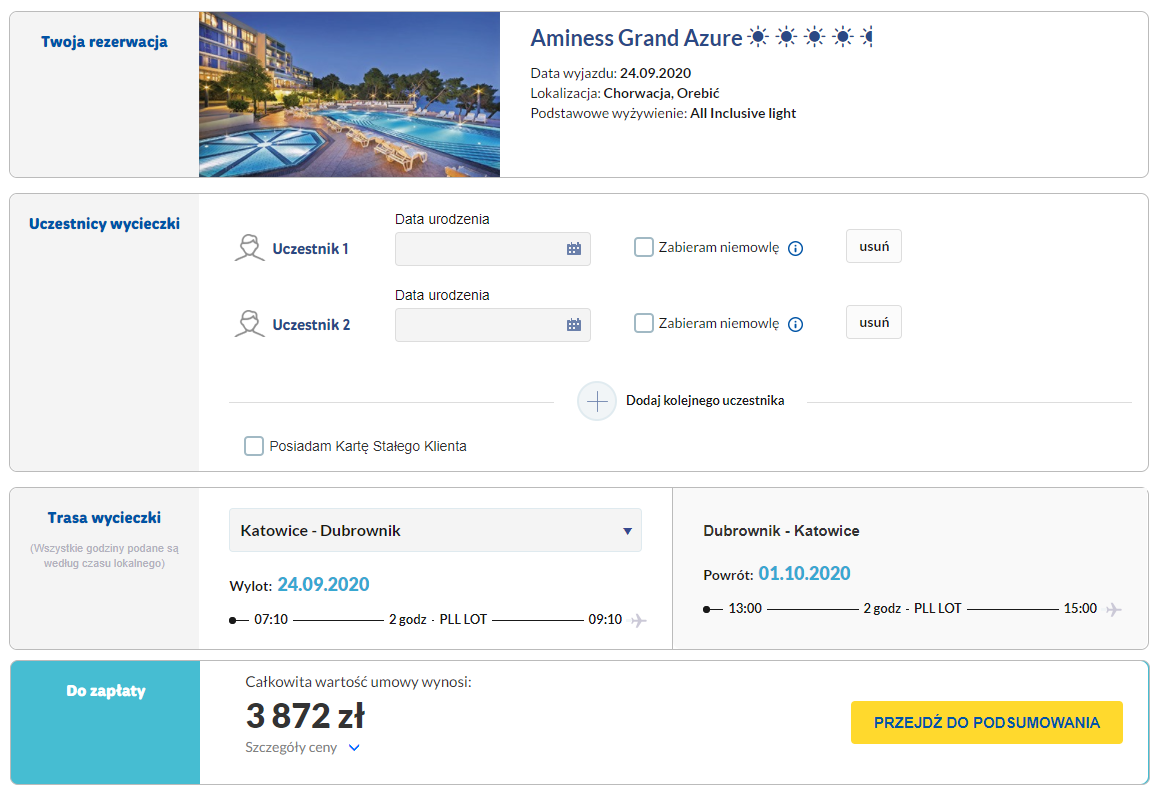Viewport: 1158px width, 791px height.
Task: Click Przejdź do podsumowania button
Action: [x=987, y=722]
